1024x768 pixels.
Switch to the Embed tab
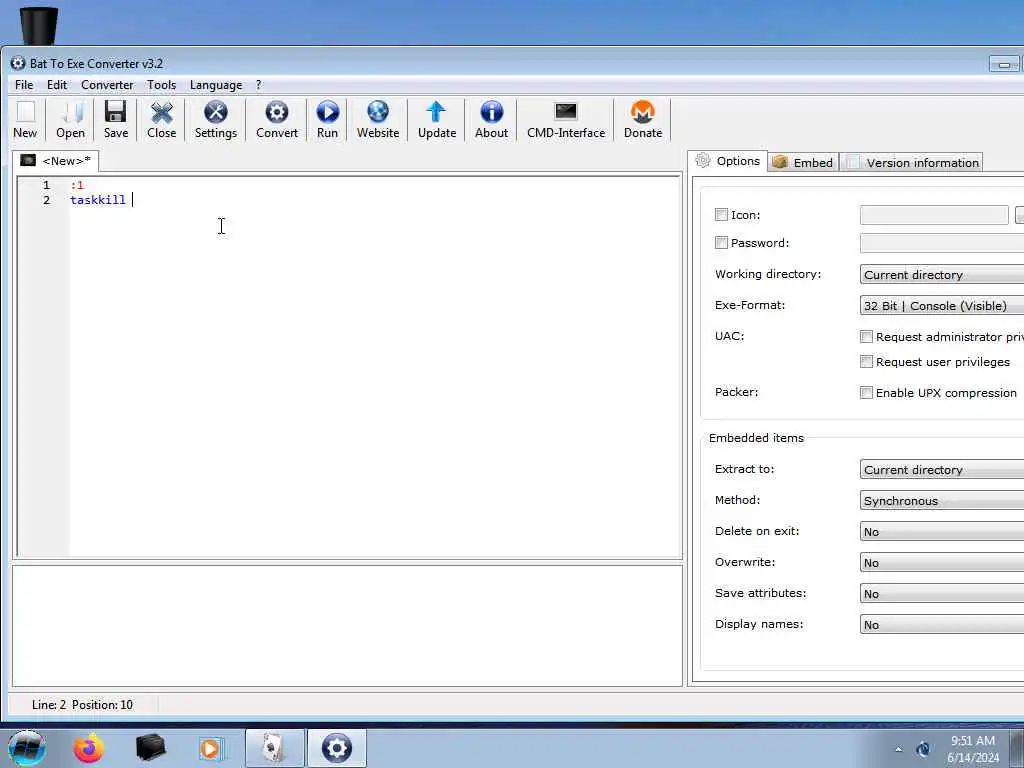point(803,163)
